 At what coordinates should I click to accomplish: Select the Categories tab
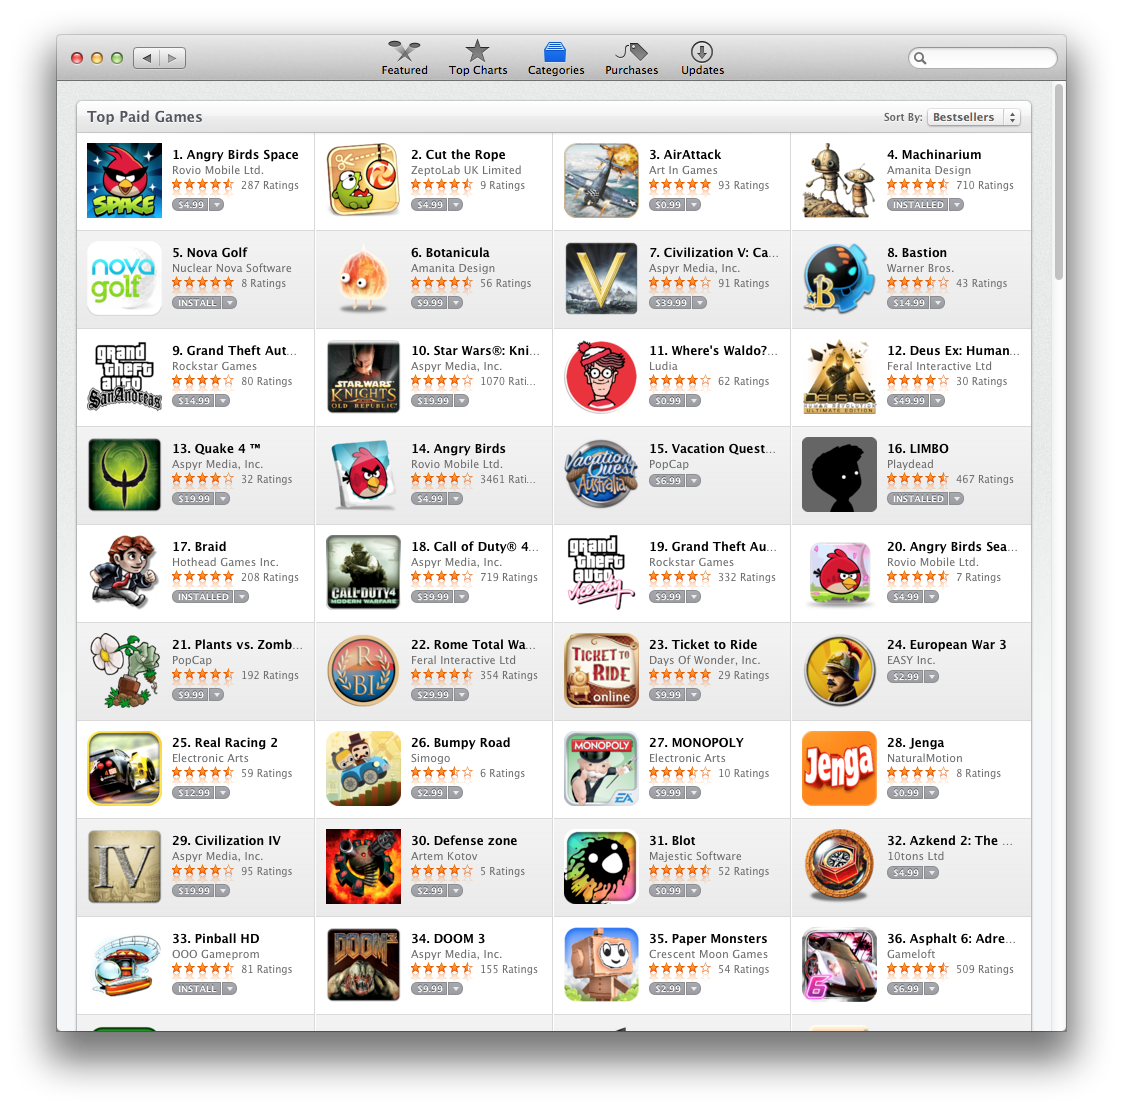click(556, 59)
